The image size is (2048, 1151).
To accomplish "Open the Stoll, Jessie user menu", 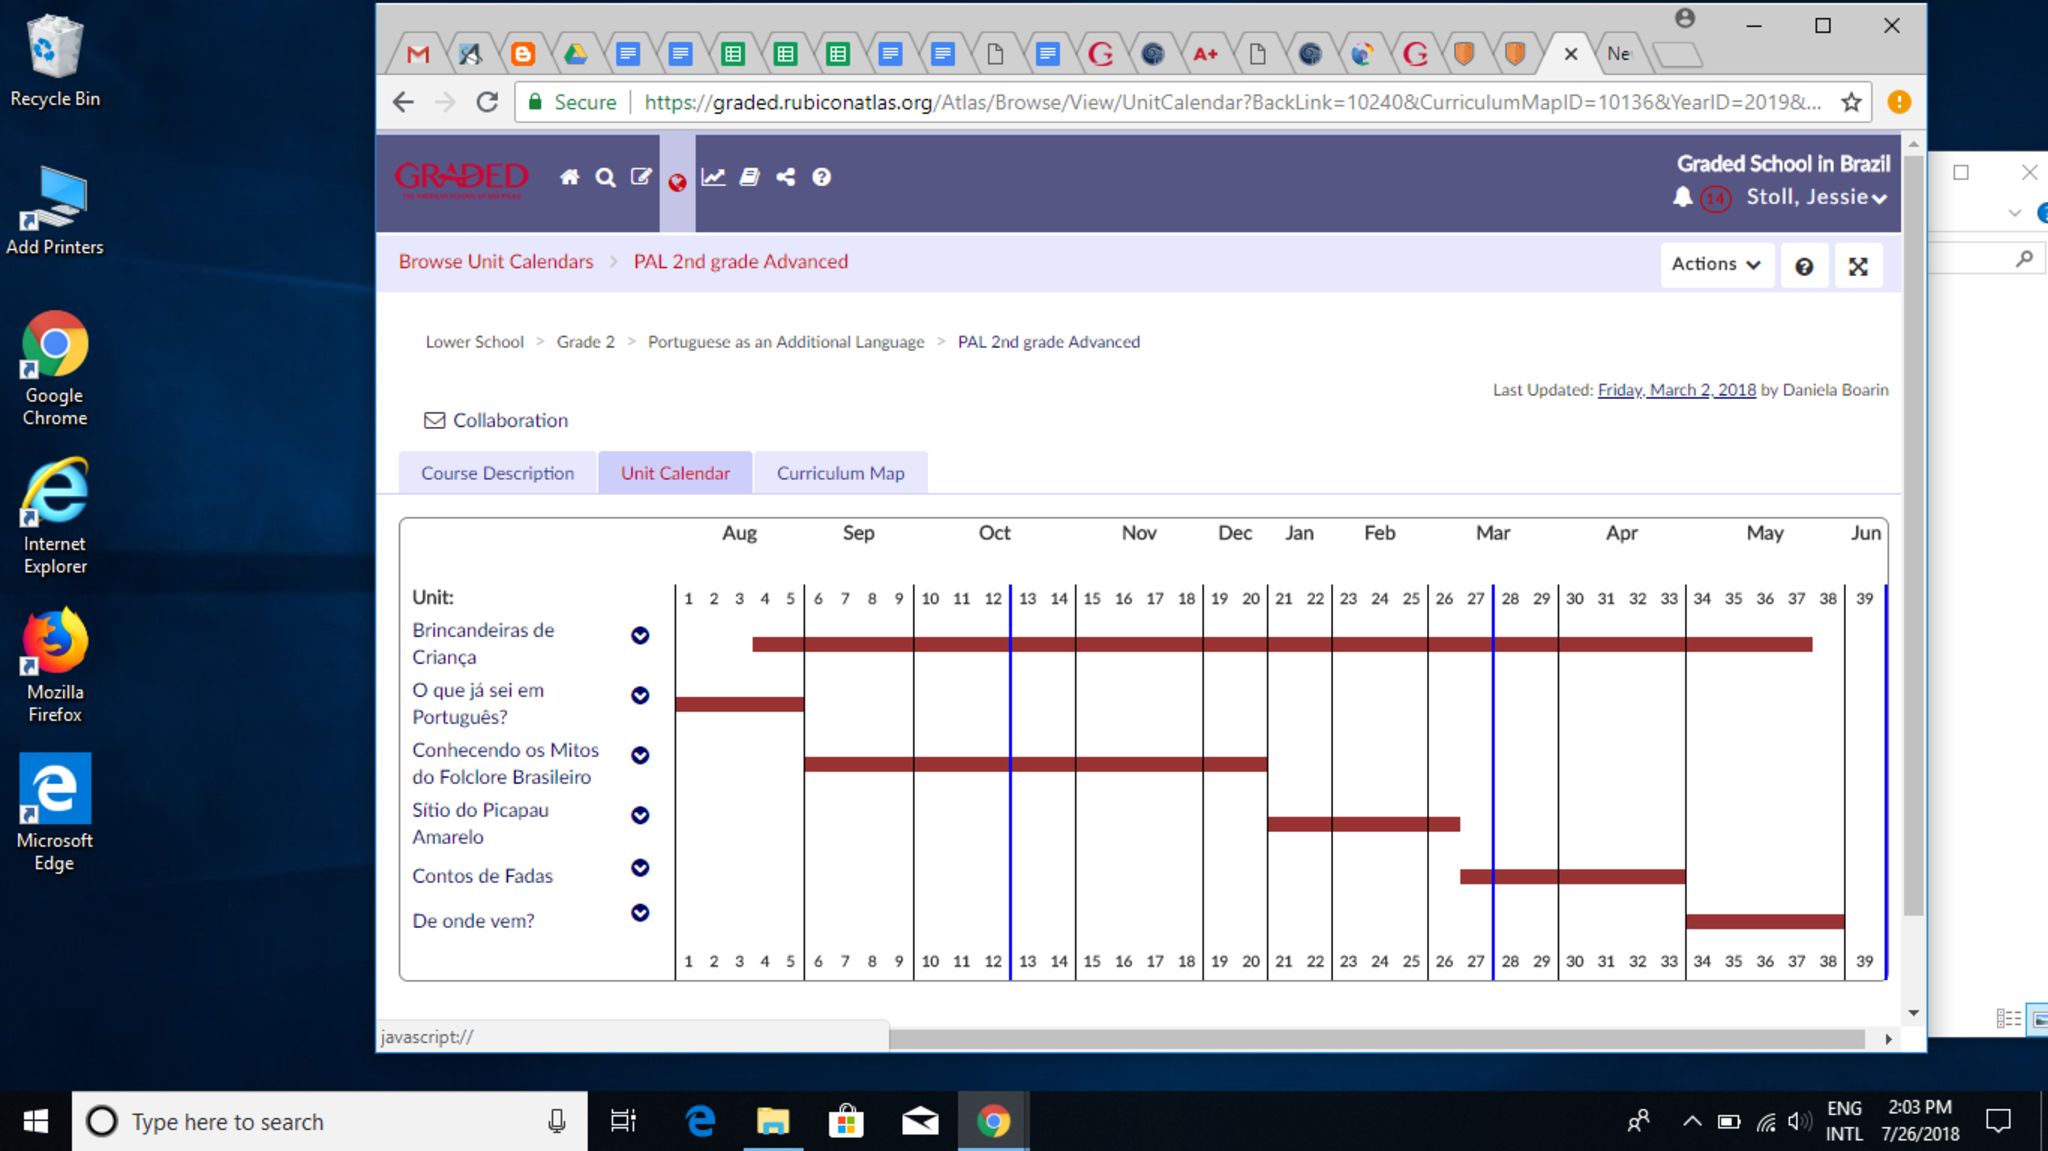I will point(1816,197).
